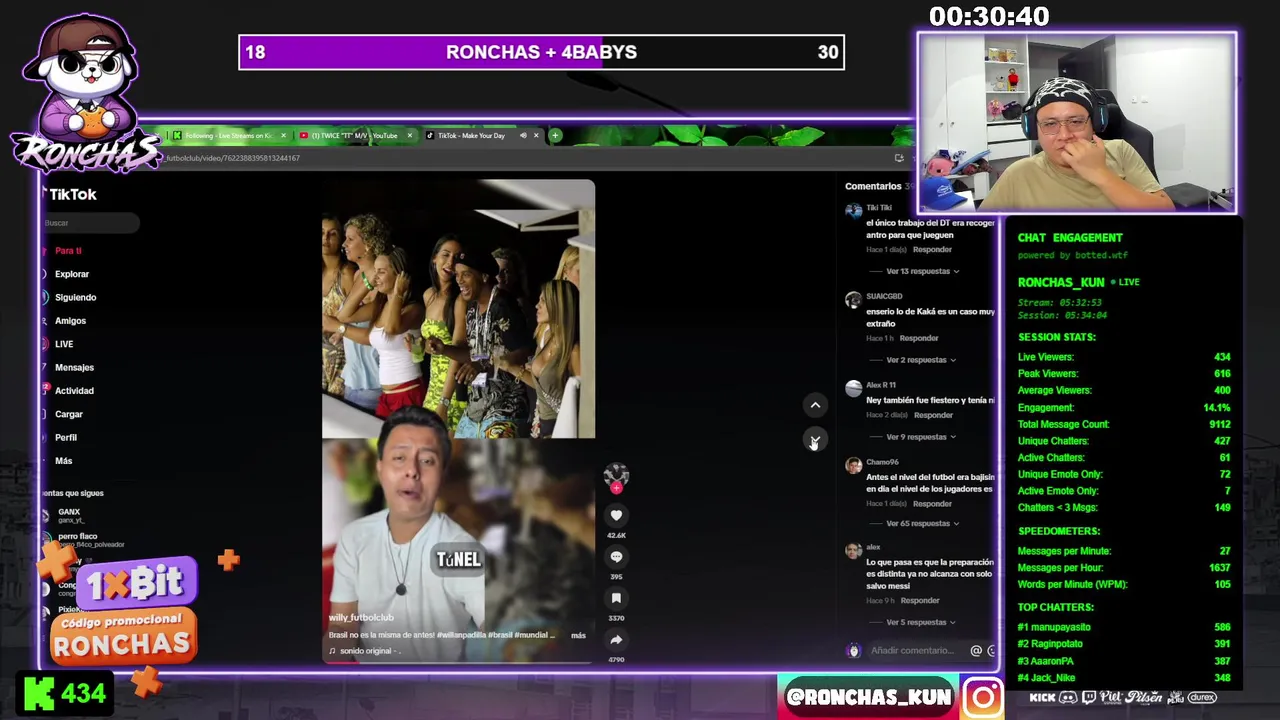Open Cargar in TikTok sidebar
This screenshot has height=720, width=1280.
point(68,414)
